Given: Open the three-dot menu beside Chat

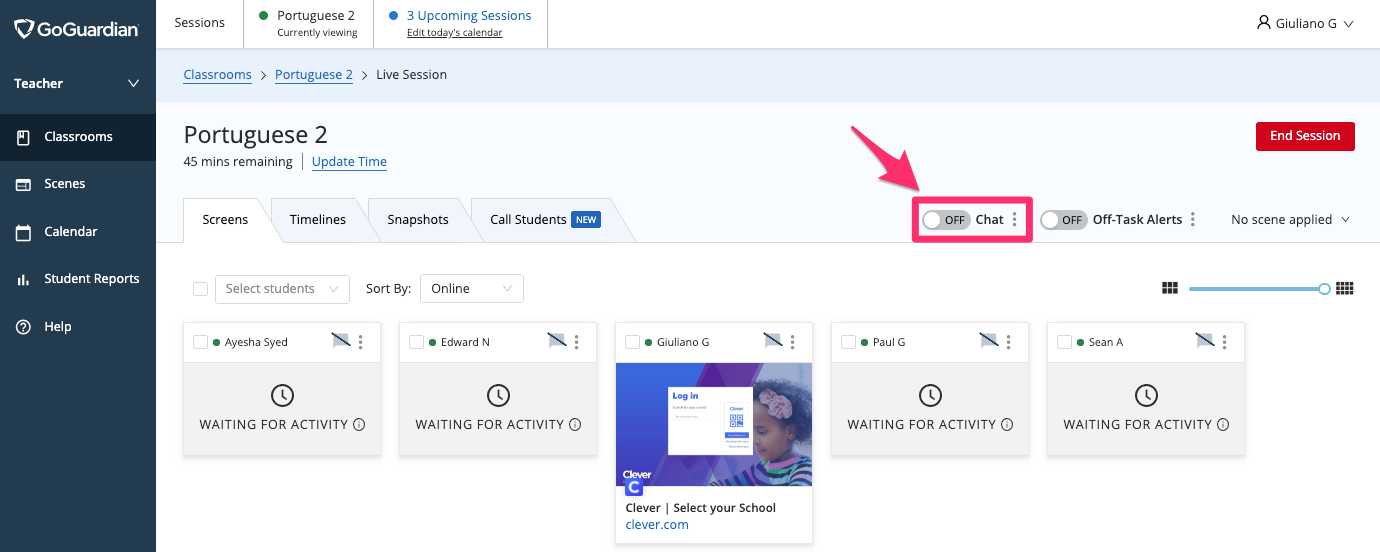Looking at the screenshot, I should coord(1015,220).
